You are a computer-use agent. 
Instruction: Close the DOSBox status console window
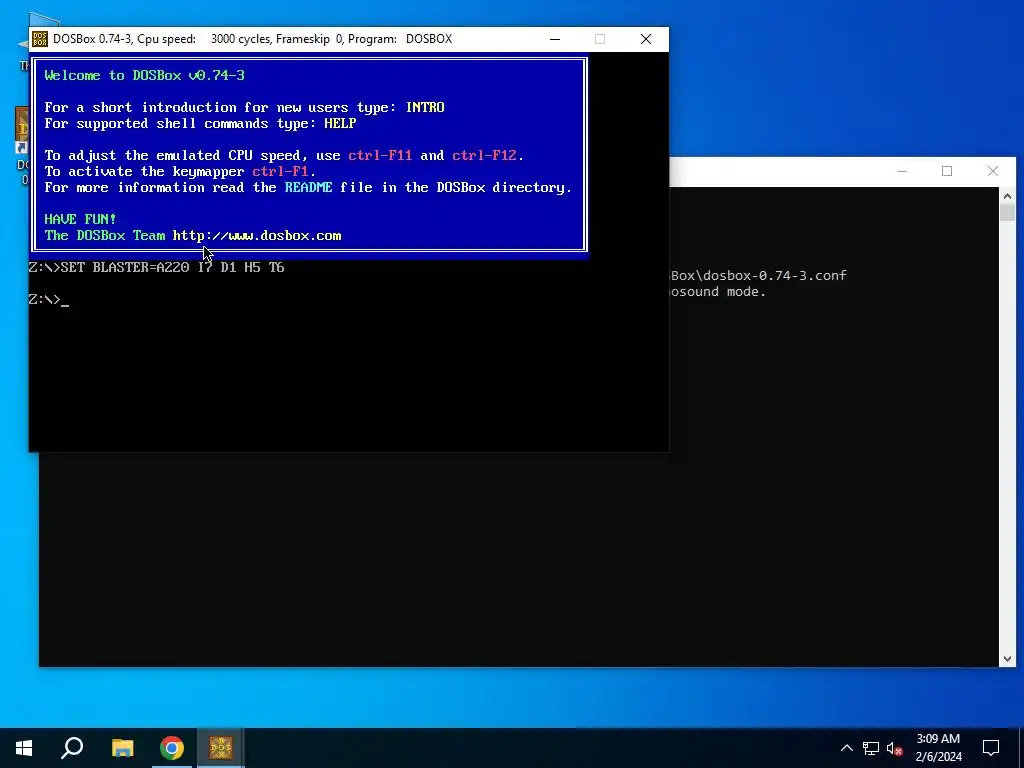pos(993,171)
